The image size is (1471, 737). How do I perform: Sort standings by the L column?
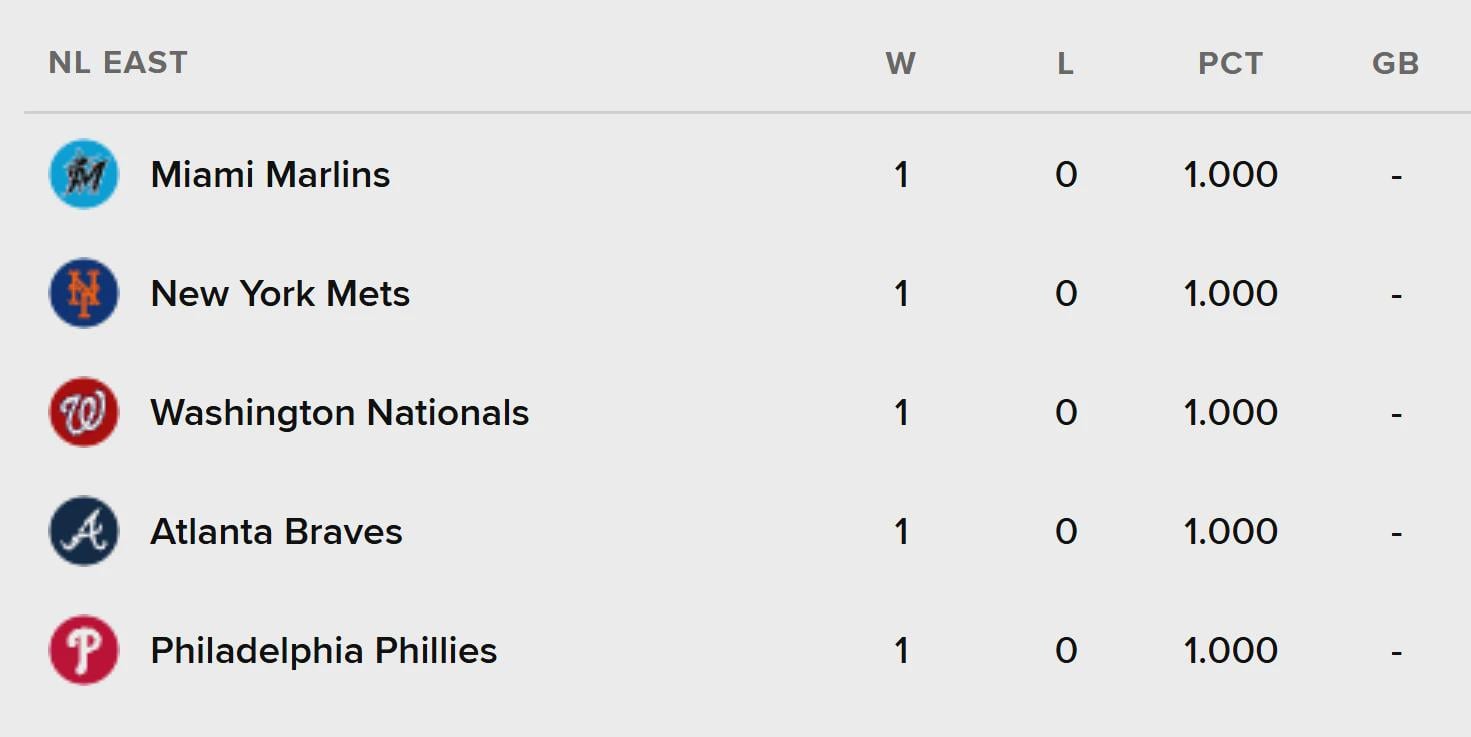[1064, 62]
